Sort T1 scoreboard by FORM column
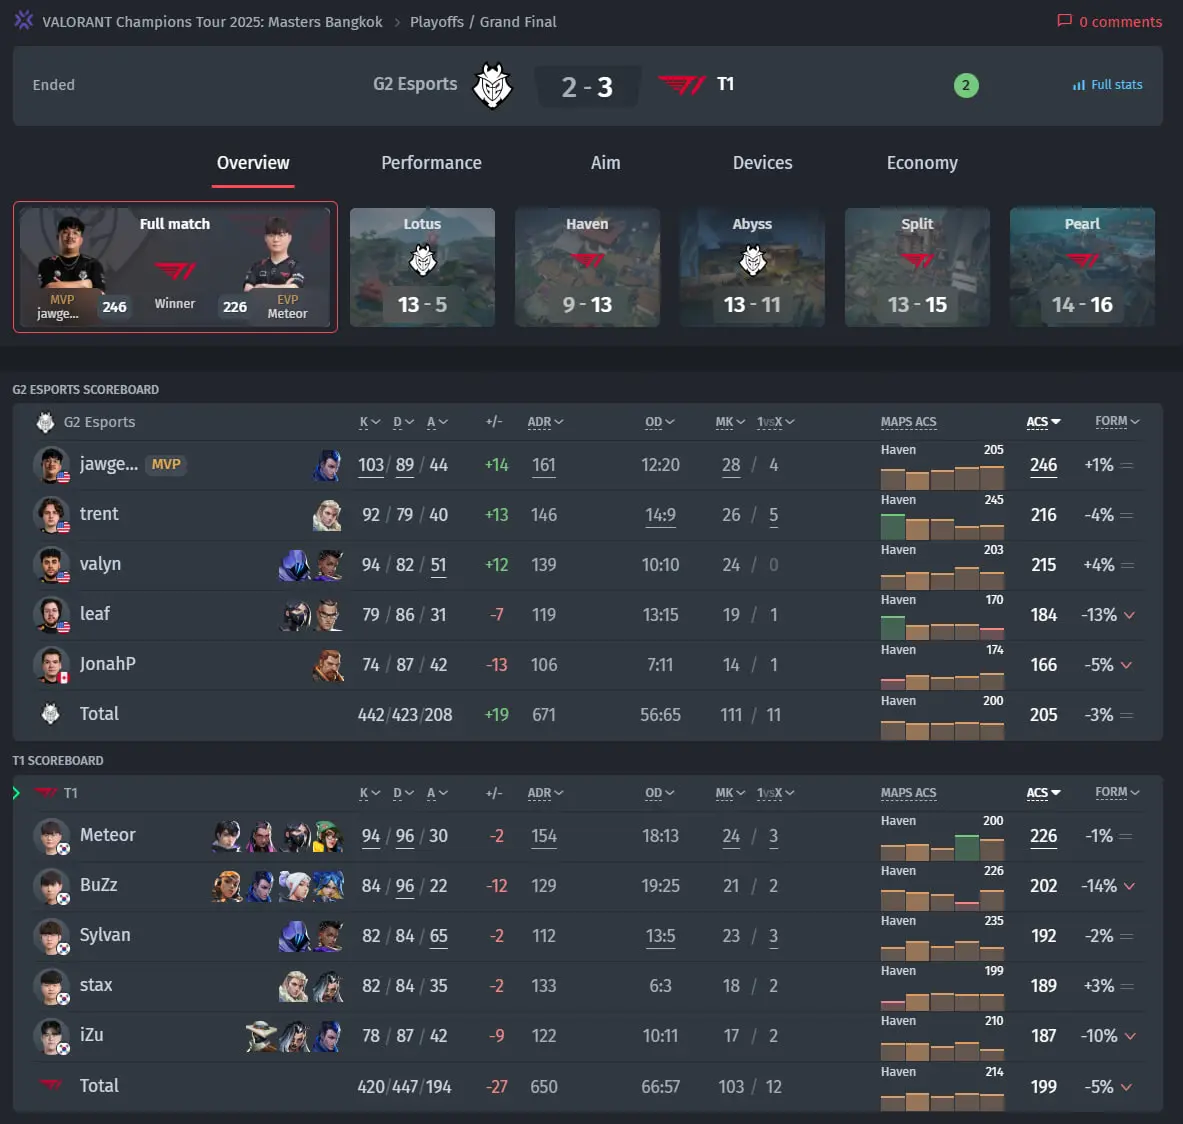1183x1124 pixels. coord(1116,792)
